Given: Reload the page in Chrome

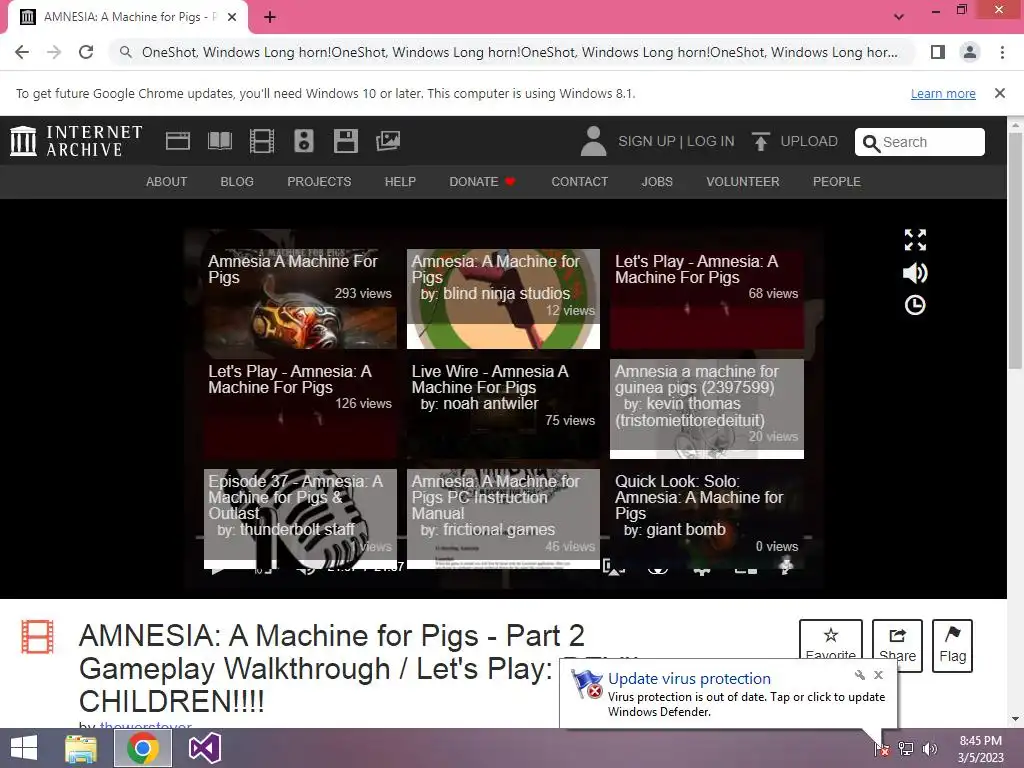Looking at the screenshot, I should 86,52.
